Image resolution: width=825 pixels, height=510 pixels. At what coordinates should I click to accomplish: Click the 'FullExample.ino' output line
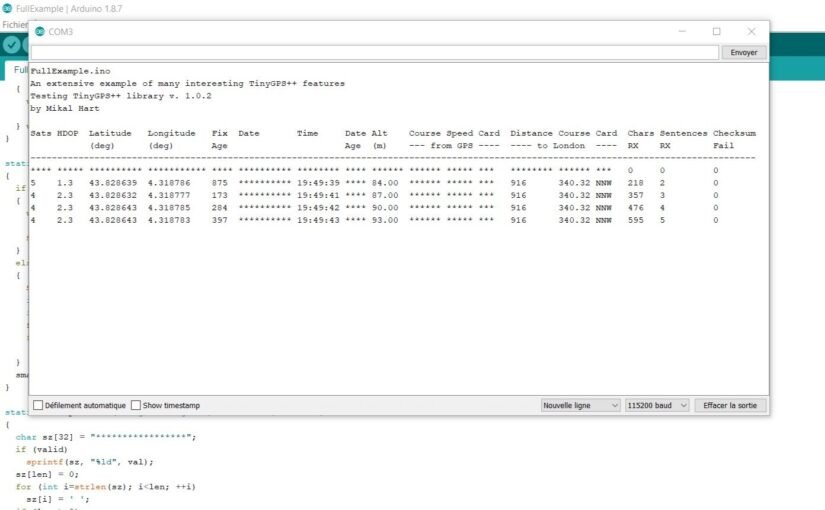(x=71, y=71)
